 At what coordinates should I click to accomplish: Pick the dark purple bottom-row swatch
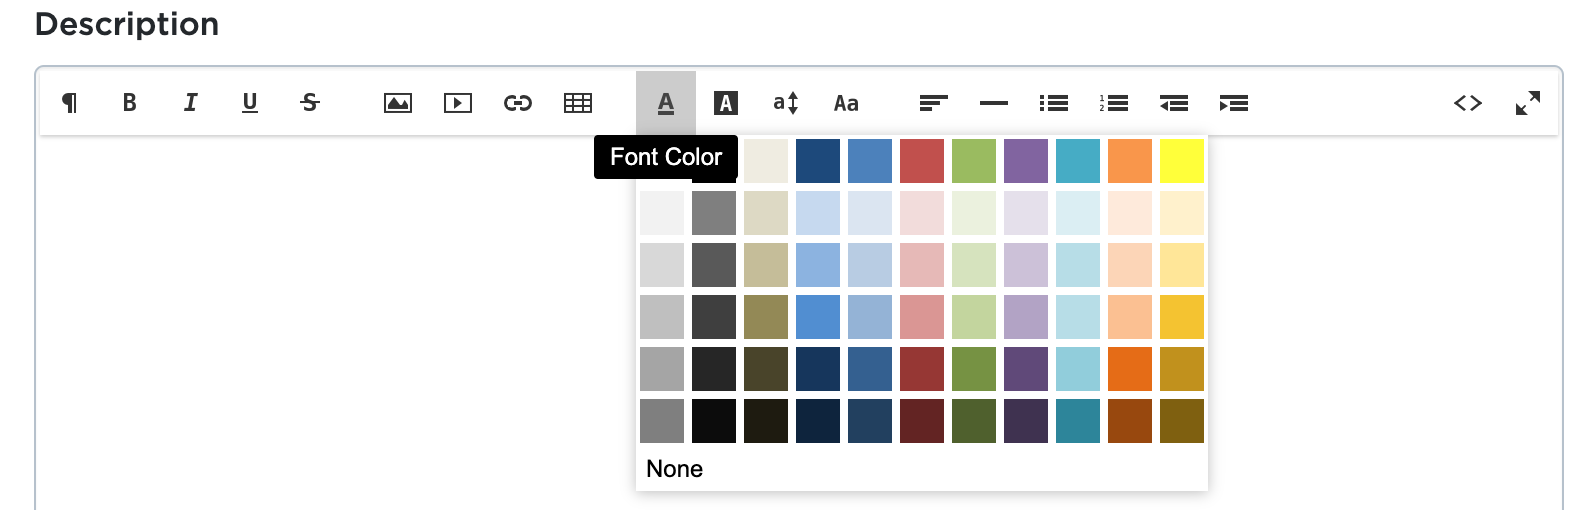(1026, 421)
